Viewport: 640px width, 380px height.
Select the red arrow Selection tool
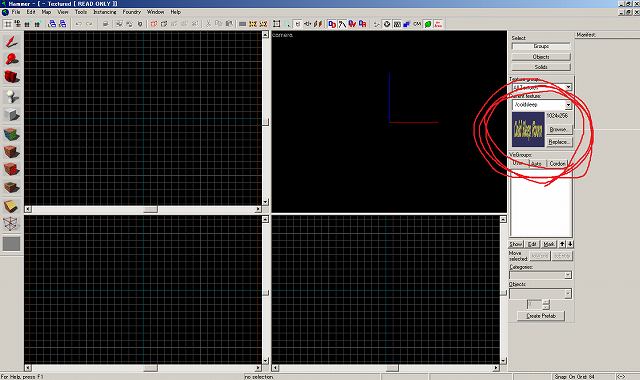pyautogui.click(x=11, y=41)
